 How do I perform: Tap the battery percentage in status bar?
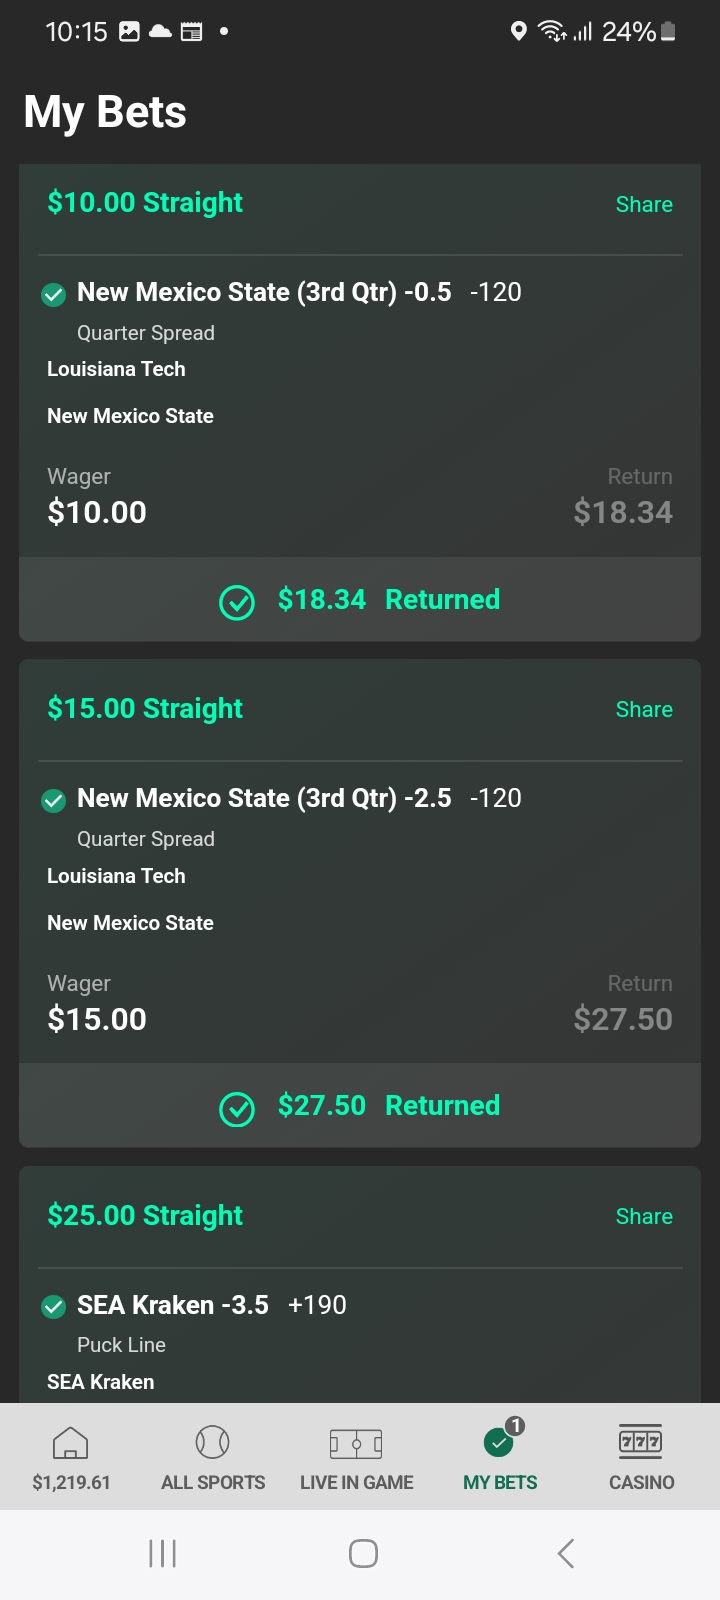629,32
